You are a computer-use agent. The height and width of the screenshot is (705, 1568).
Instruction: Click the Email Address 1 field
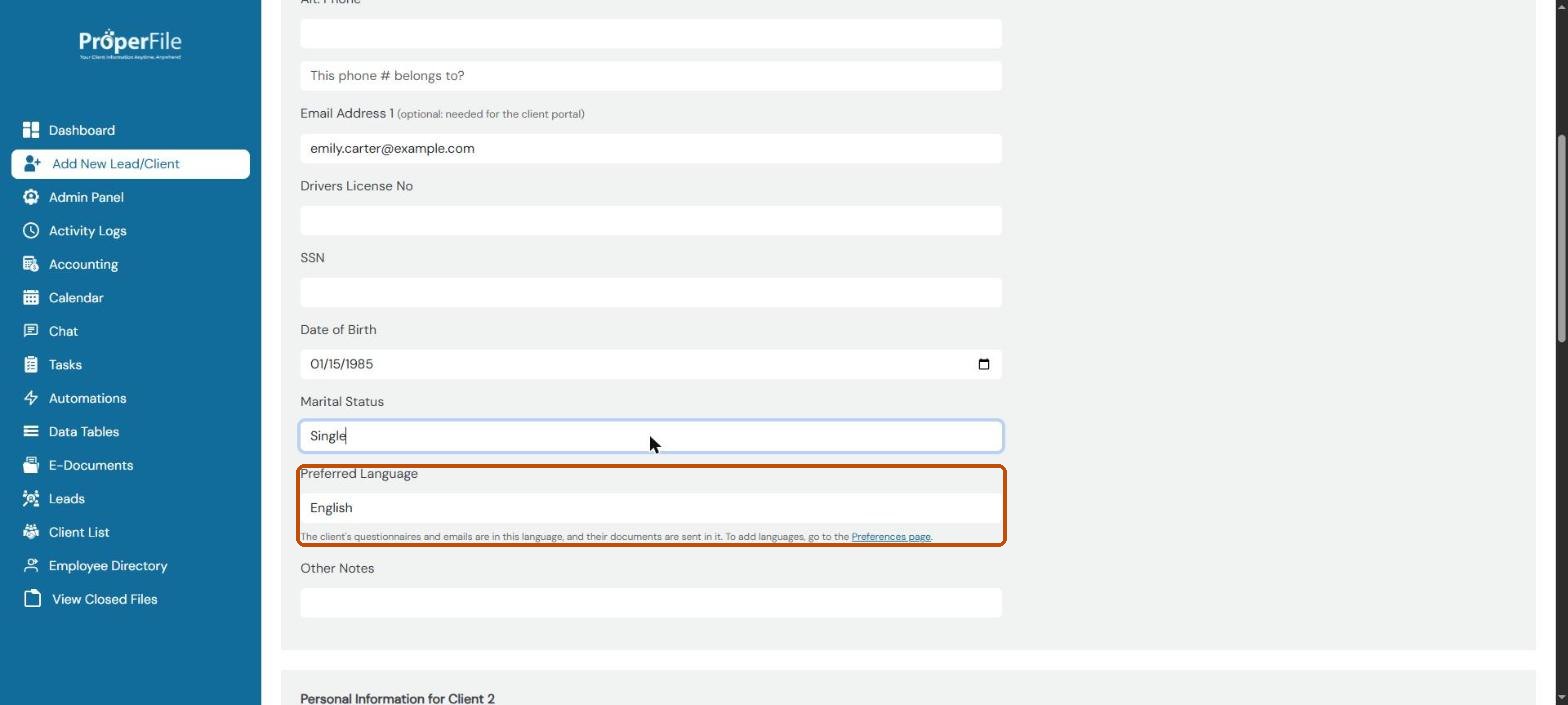pos(651,148)
